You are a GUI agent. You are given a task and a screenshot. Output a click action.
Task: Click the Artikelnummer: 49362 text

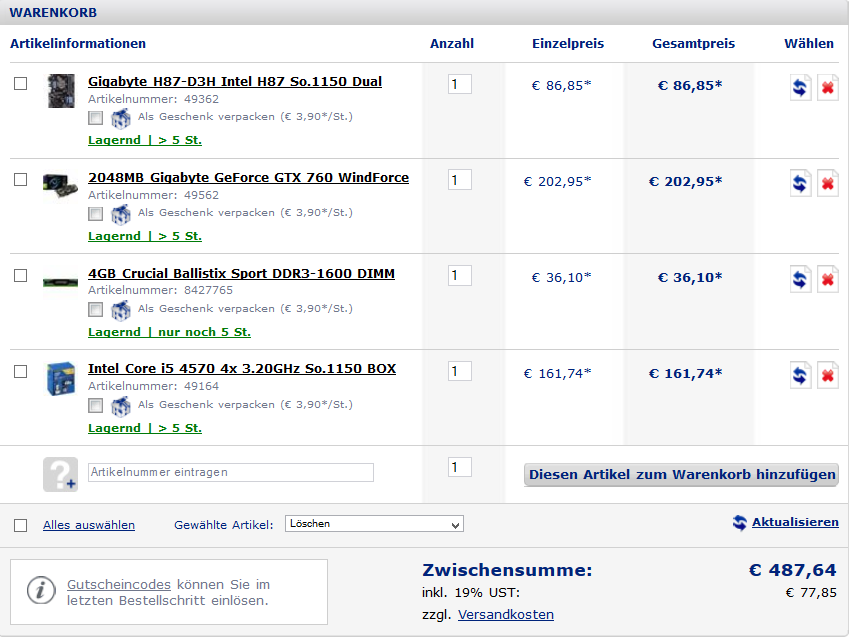click(x=154, y=99)
